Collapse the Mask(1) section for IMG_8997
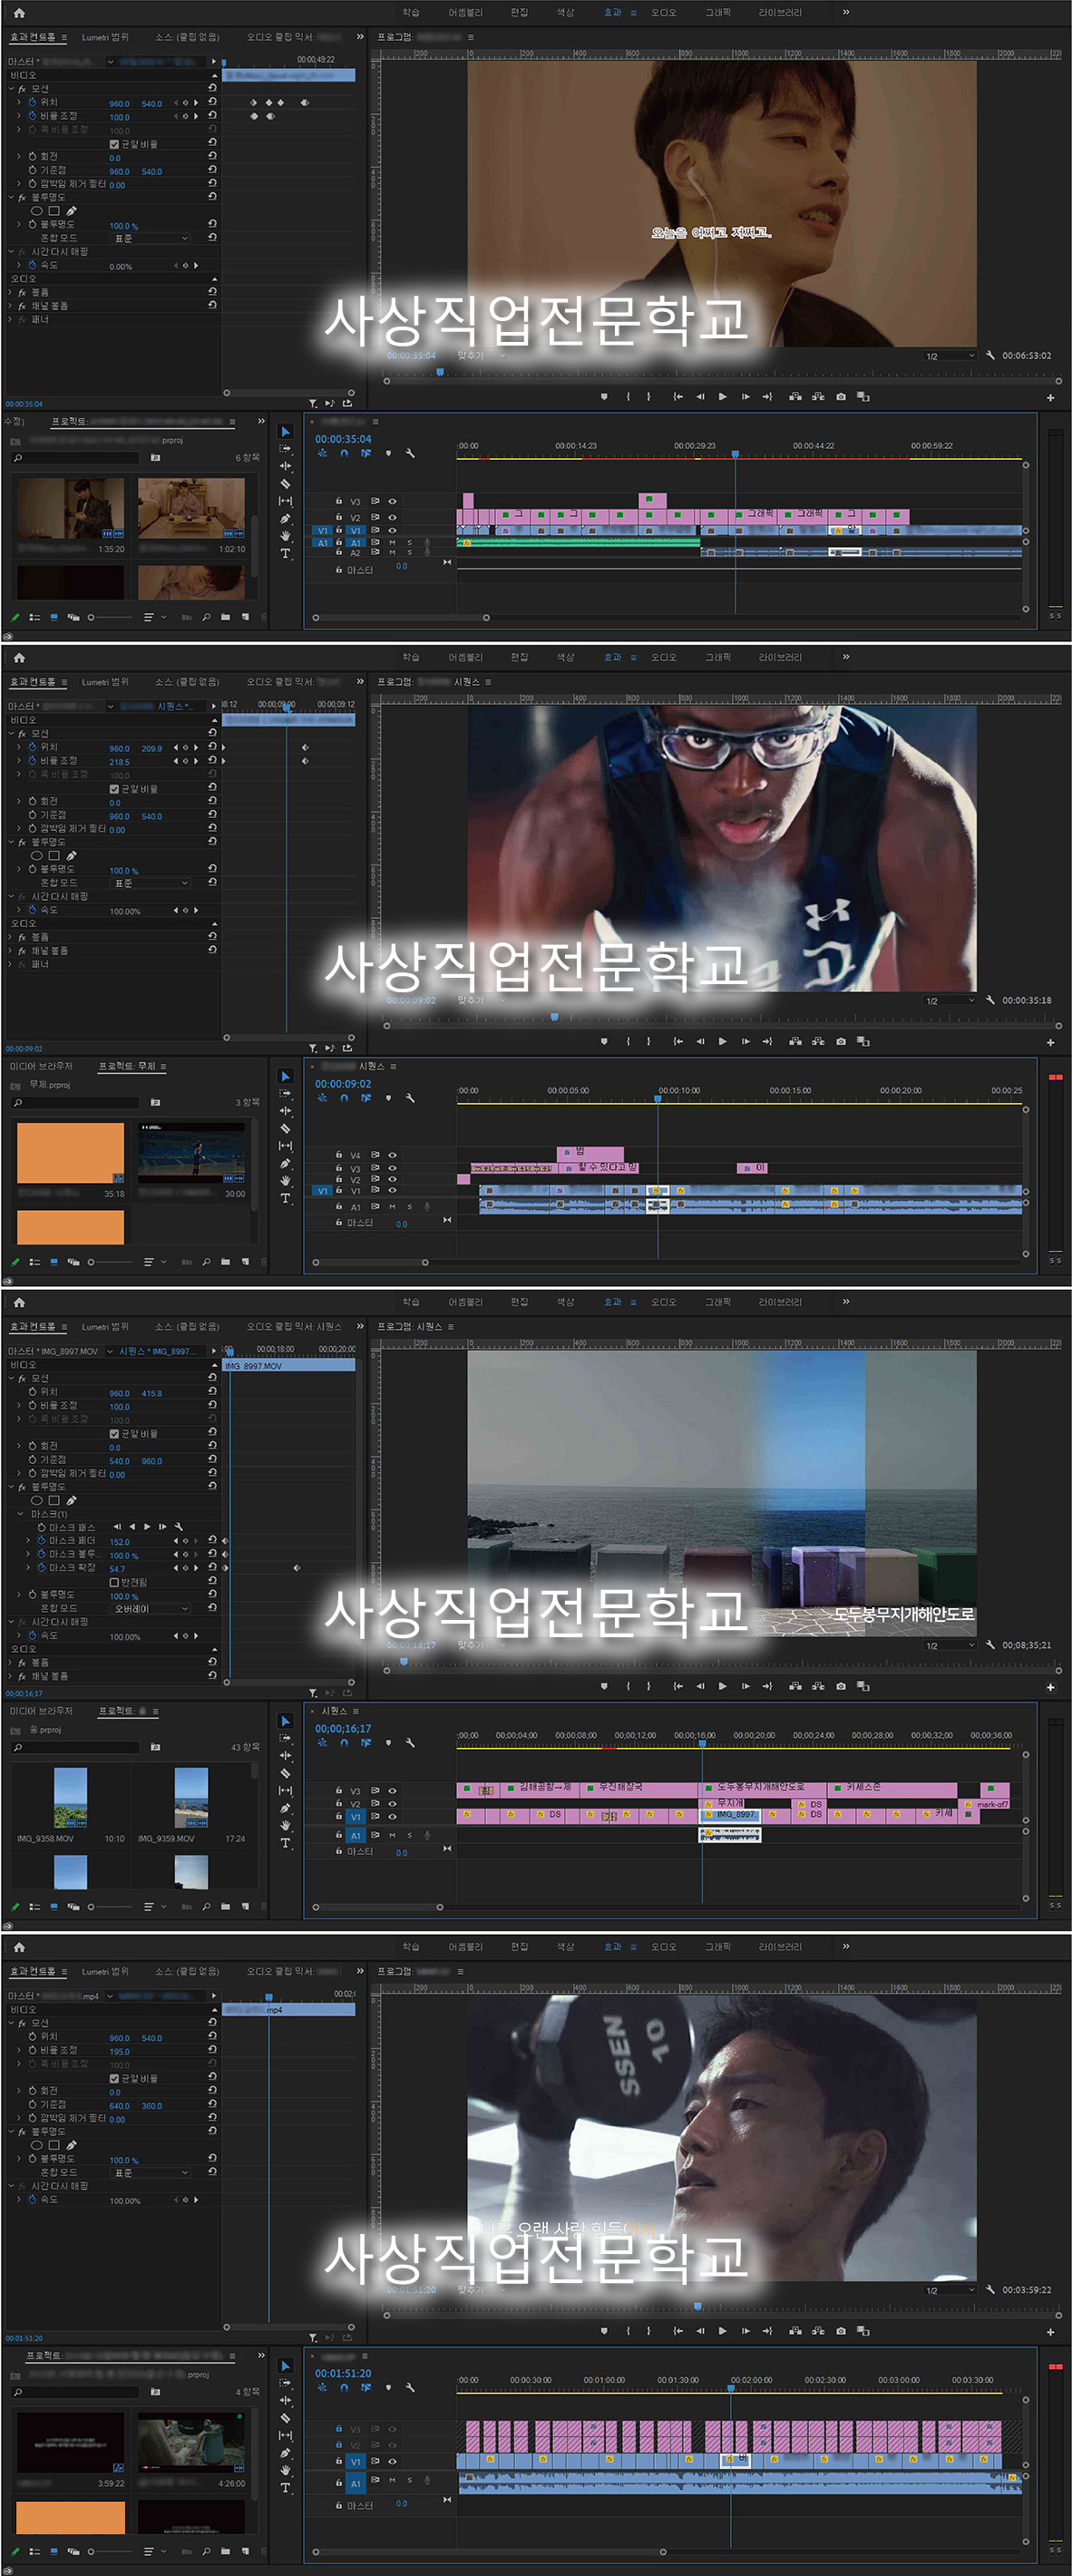This screenshot has width=1072, height=2576. coord(21,1514)
